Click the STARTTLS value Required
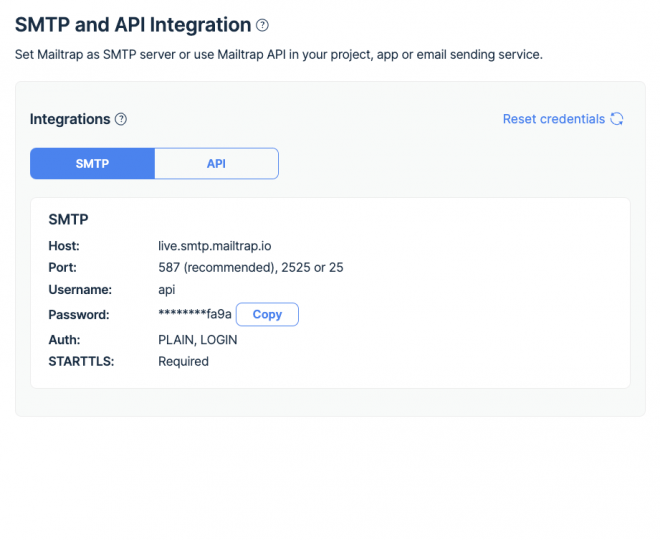Viewport: 660px width, 540px height. 183,361
